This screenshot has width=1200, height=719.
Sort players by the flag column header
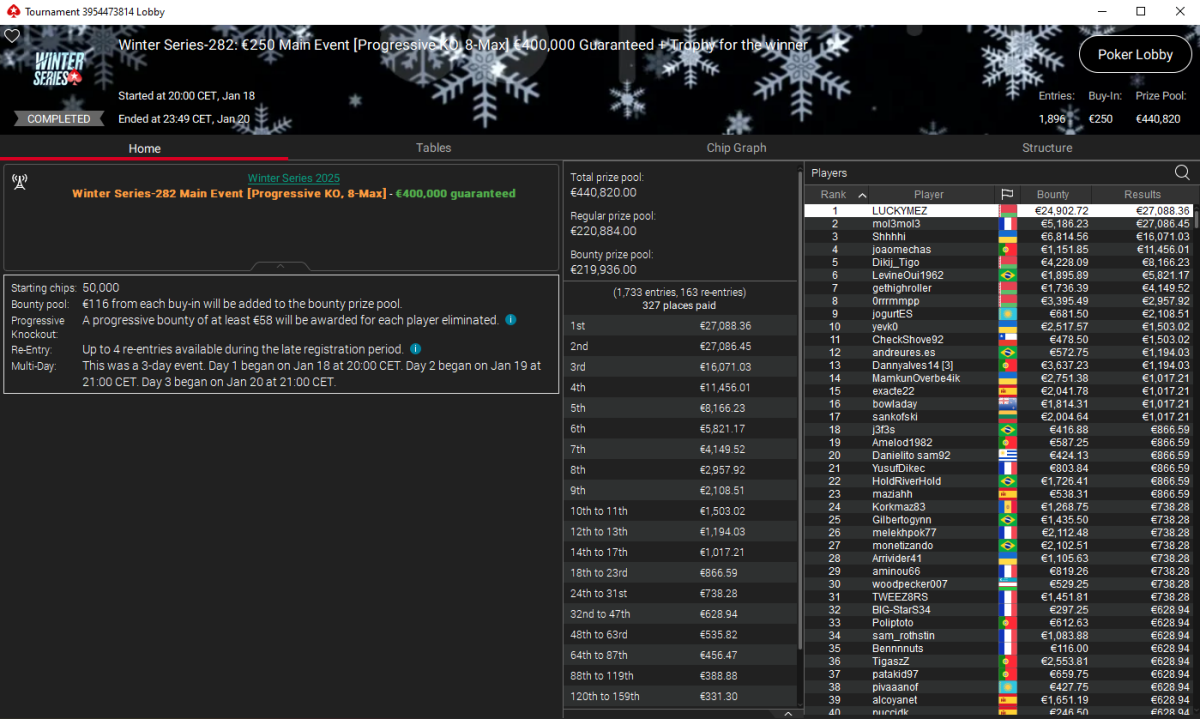coord(1007,194)
